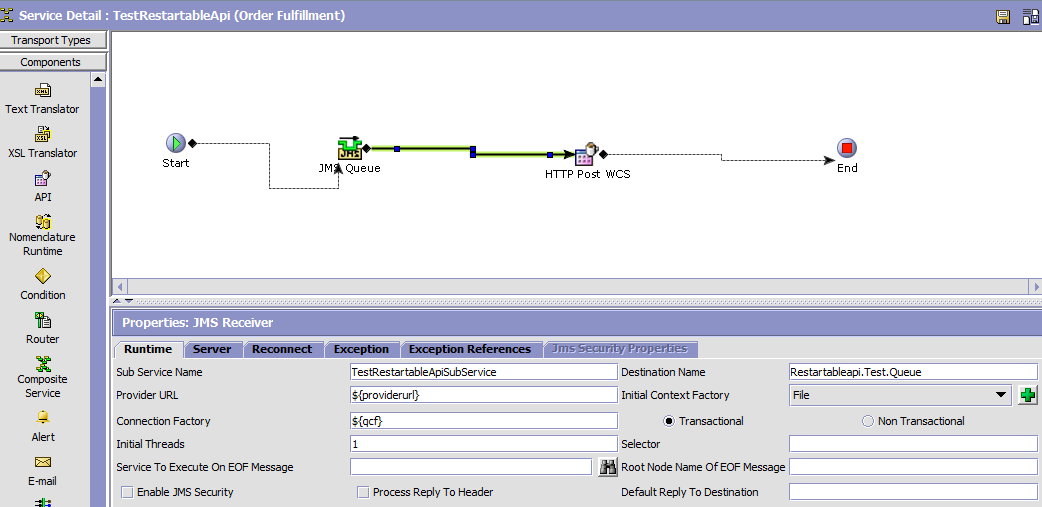1042x507 pixels.
Task: Tick the Enable JMS Security checkbox
Action: click(127, 492)
